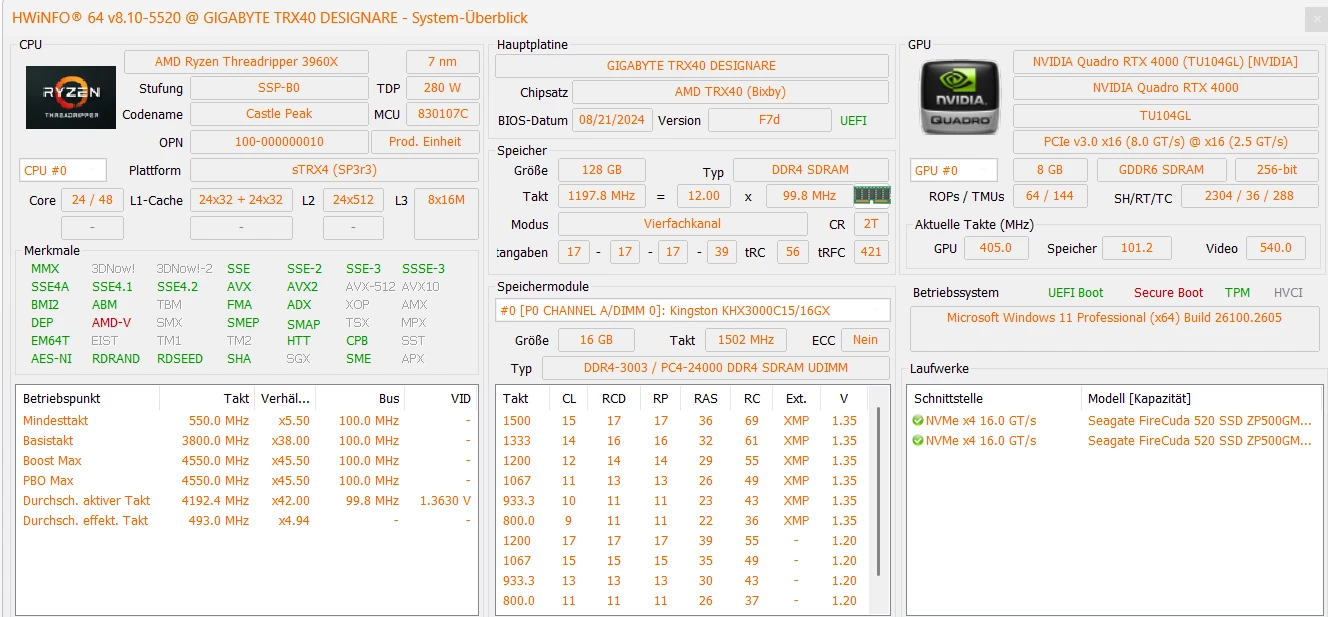Click the Schnittstelle column header in Laufwerke
Image resolution: width=1328 pixels, height=617 pixels.
[x=994, y=398]
